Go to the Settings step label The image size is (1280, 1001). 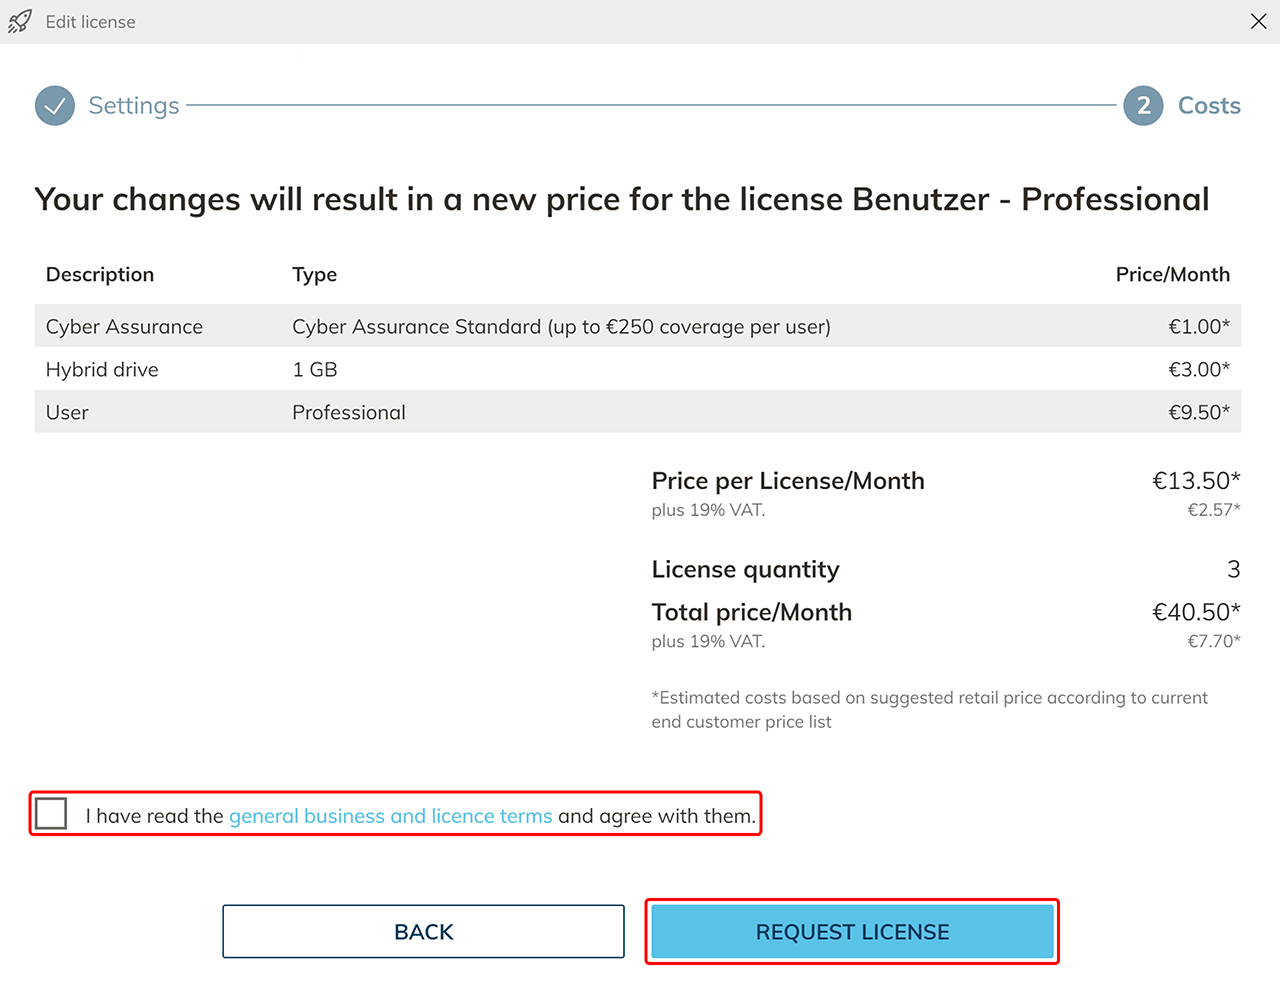click(134, 106)
